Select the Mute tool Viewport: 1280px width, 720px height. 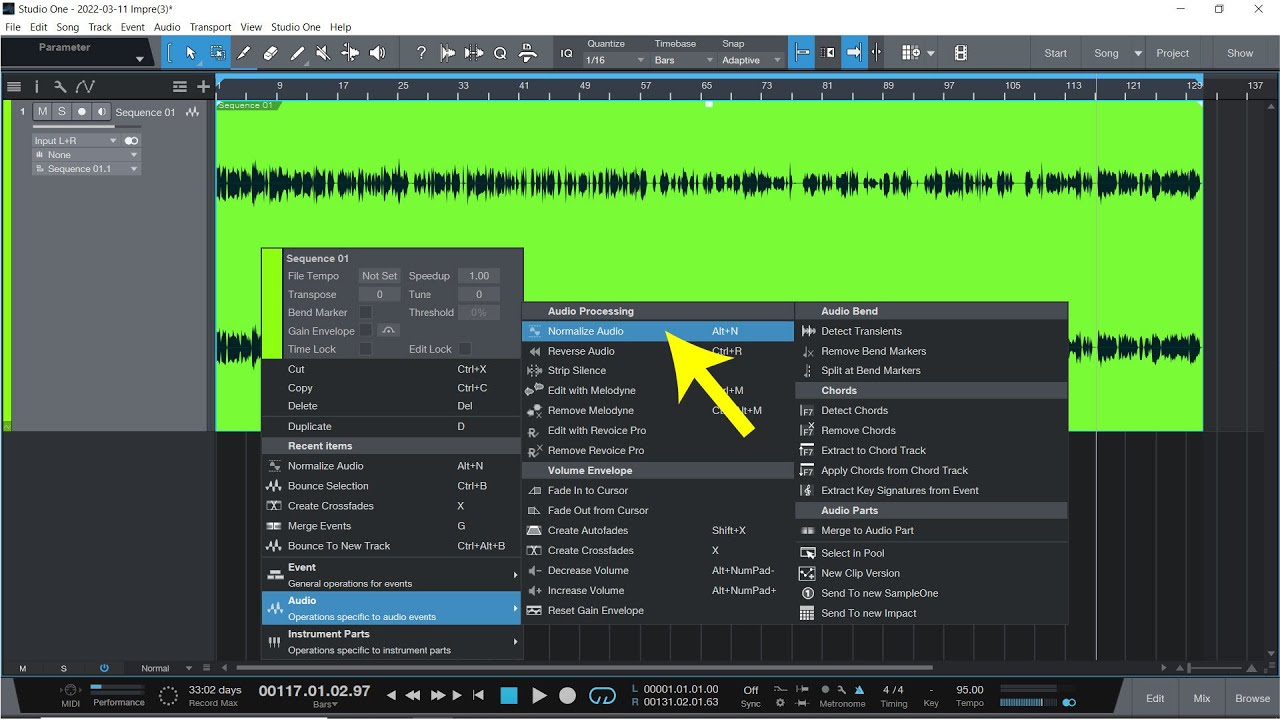point(323,53)
